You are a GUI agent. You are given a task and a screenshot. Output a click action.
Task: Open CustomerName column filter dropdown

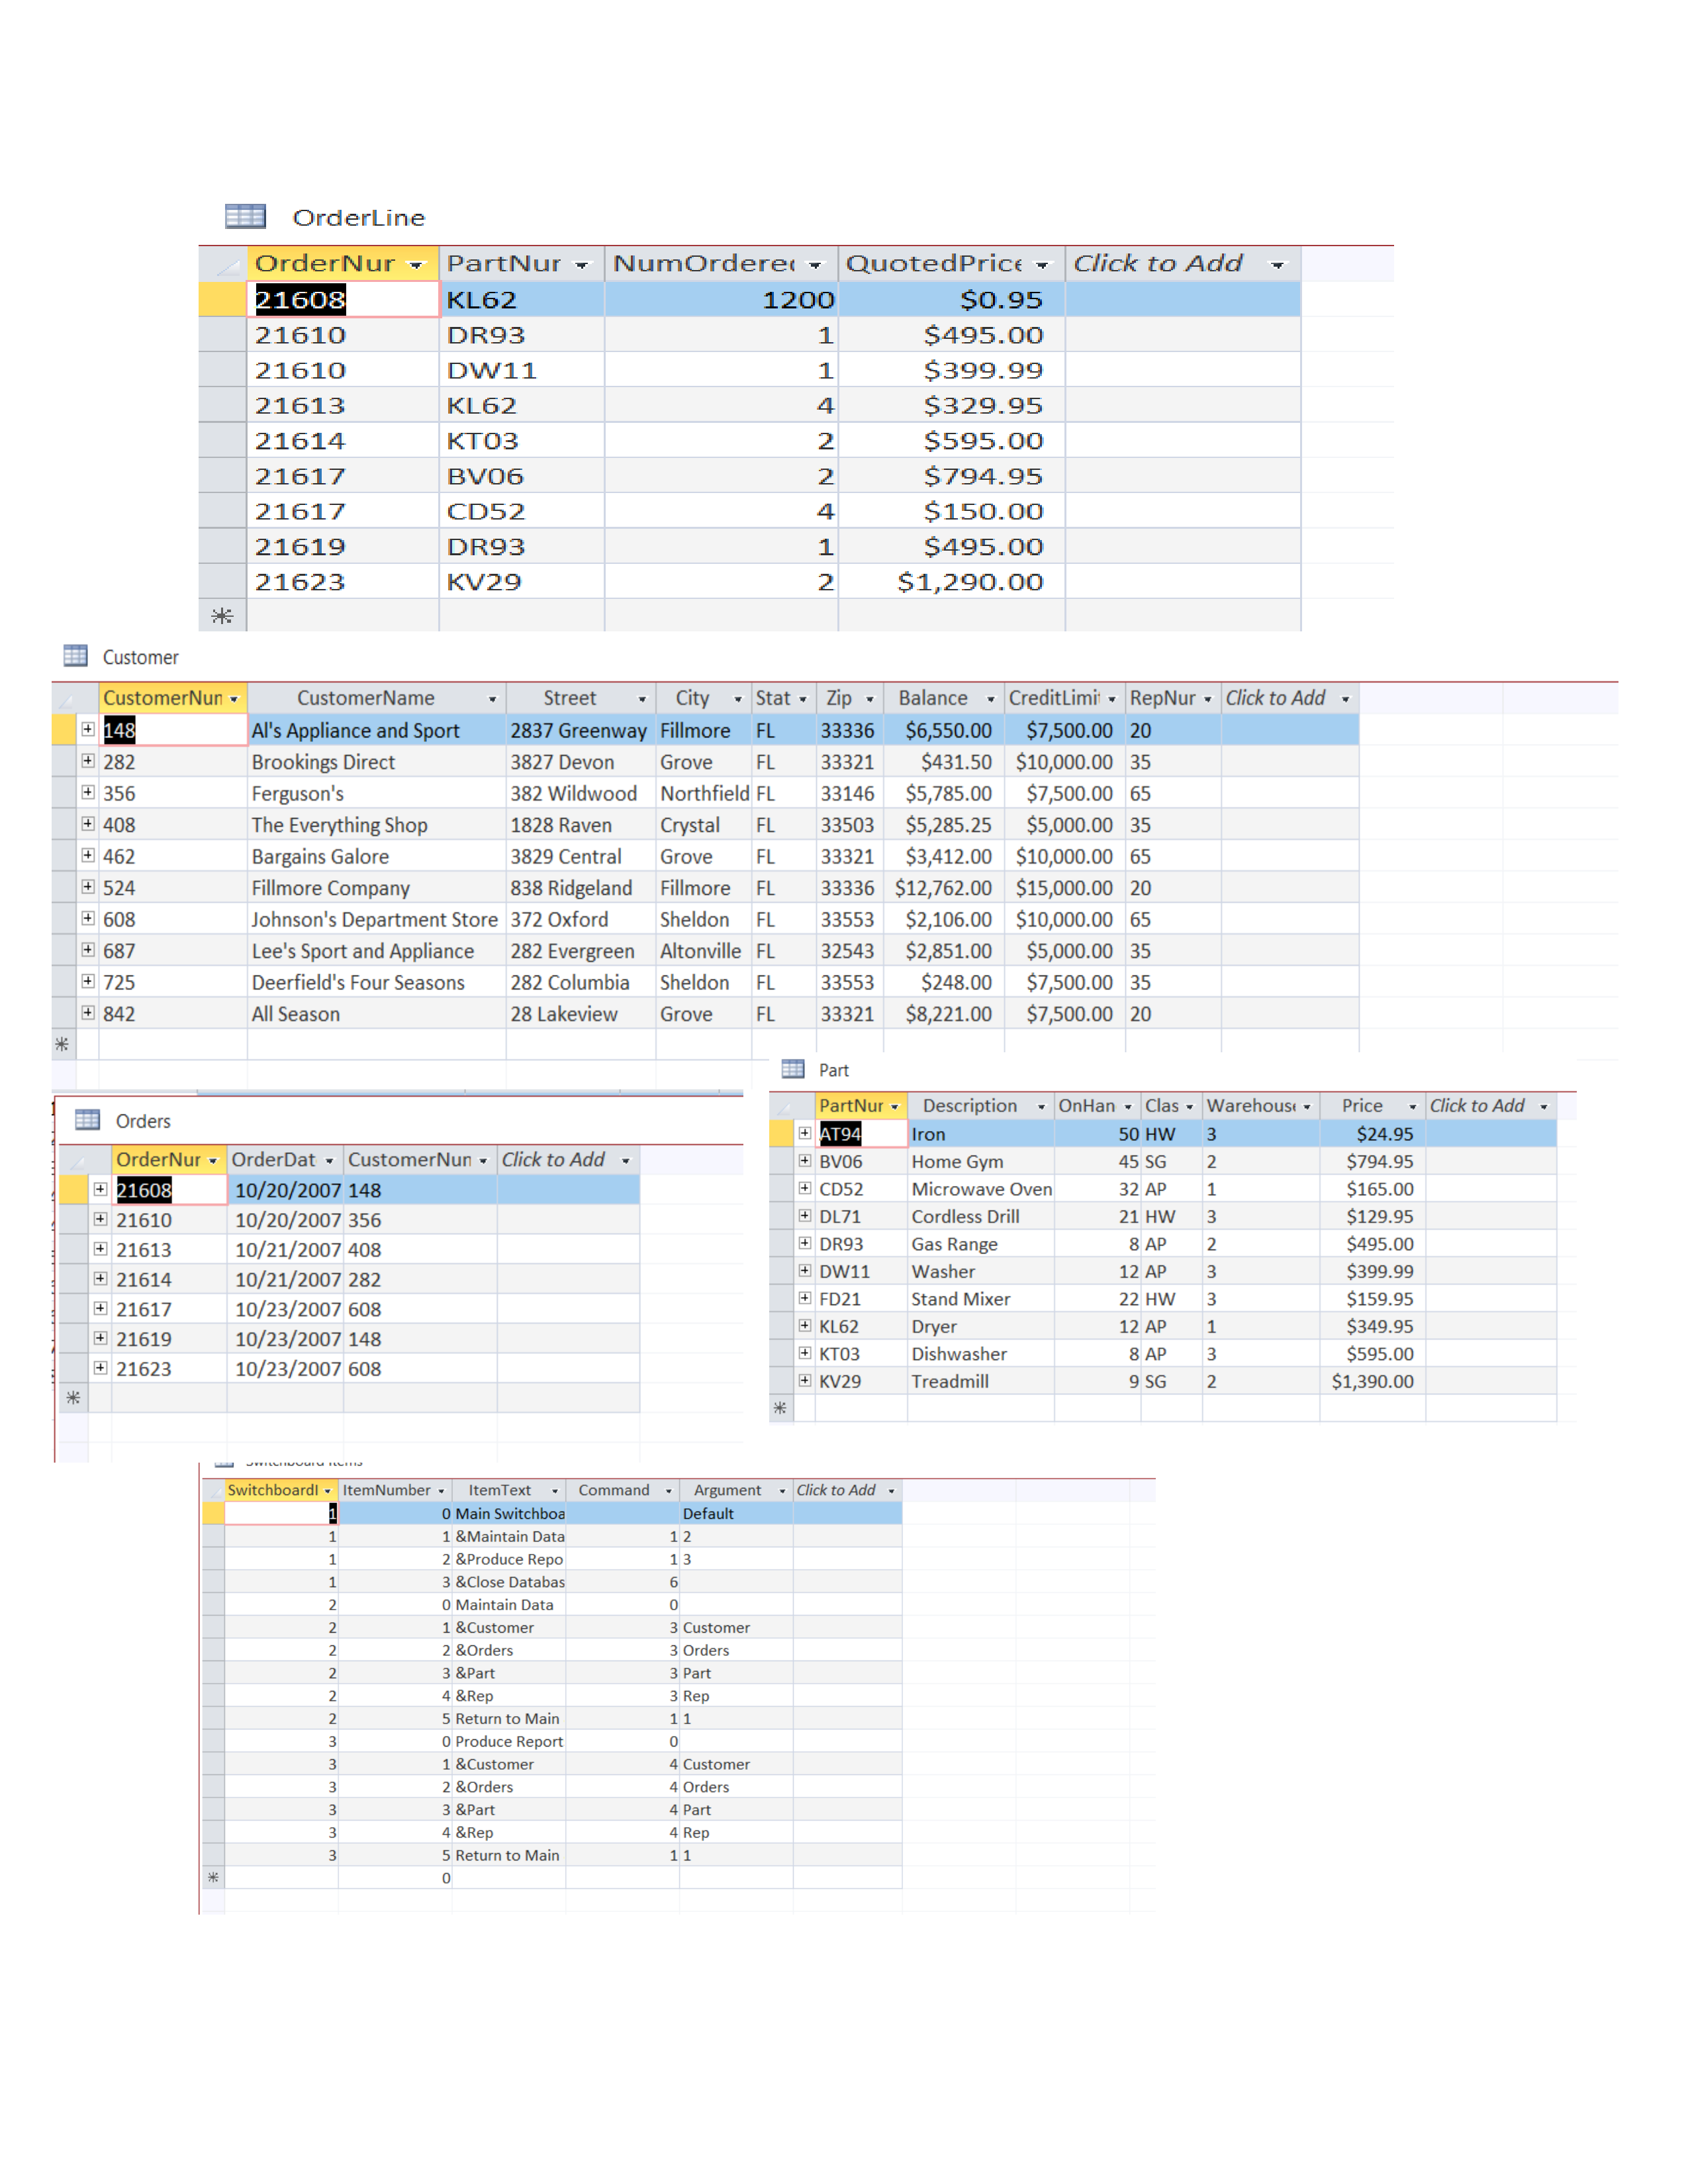pyautogui.click(x=492, y=699)
